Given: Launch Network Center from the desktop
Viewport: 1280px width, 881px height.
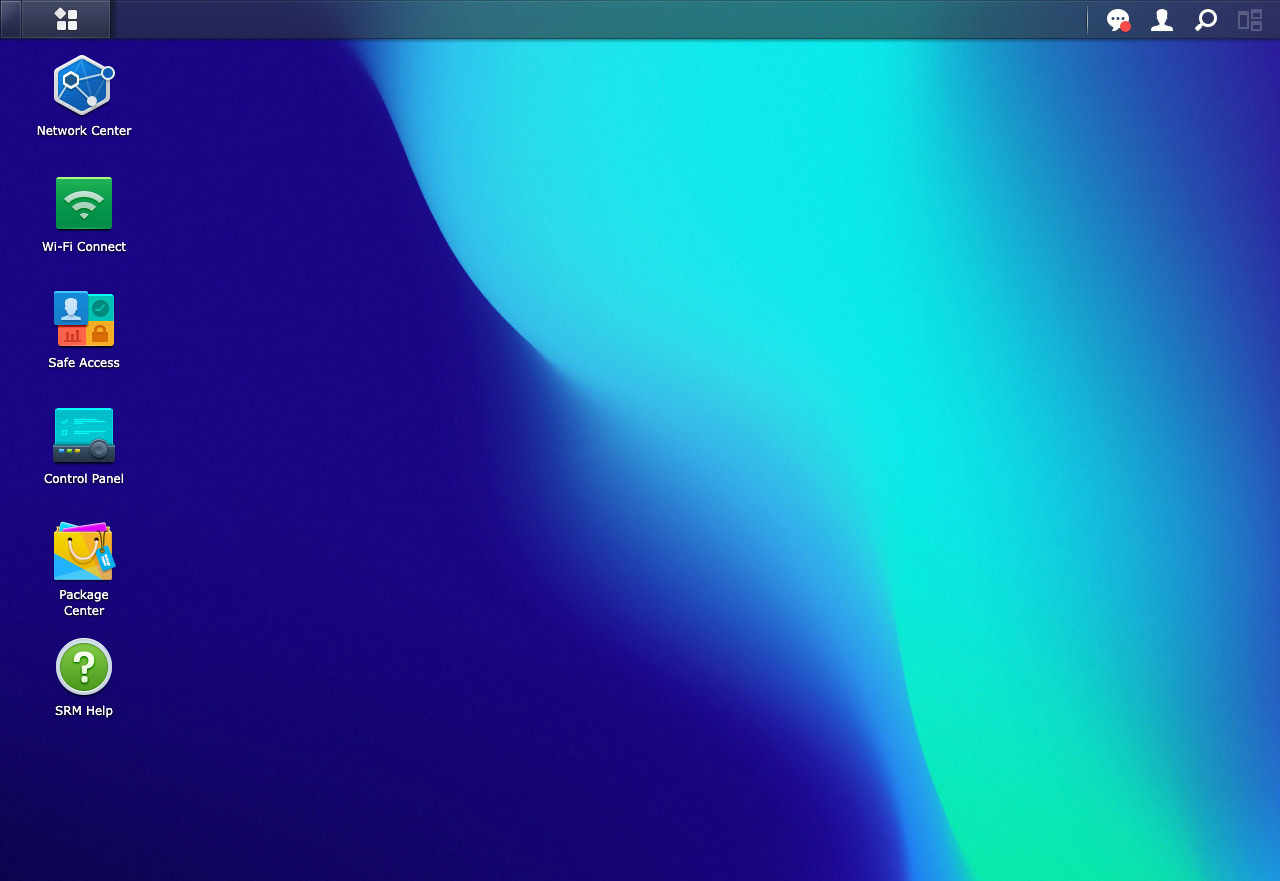Looking at the screenshot, I should [84, 97].
